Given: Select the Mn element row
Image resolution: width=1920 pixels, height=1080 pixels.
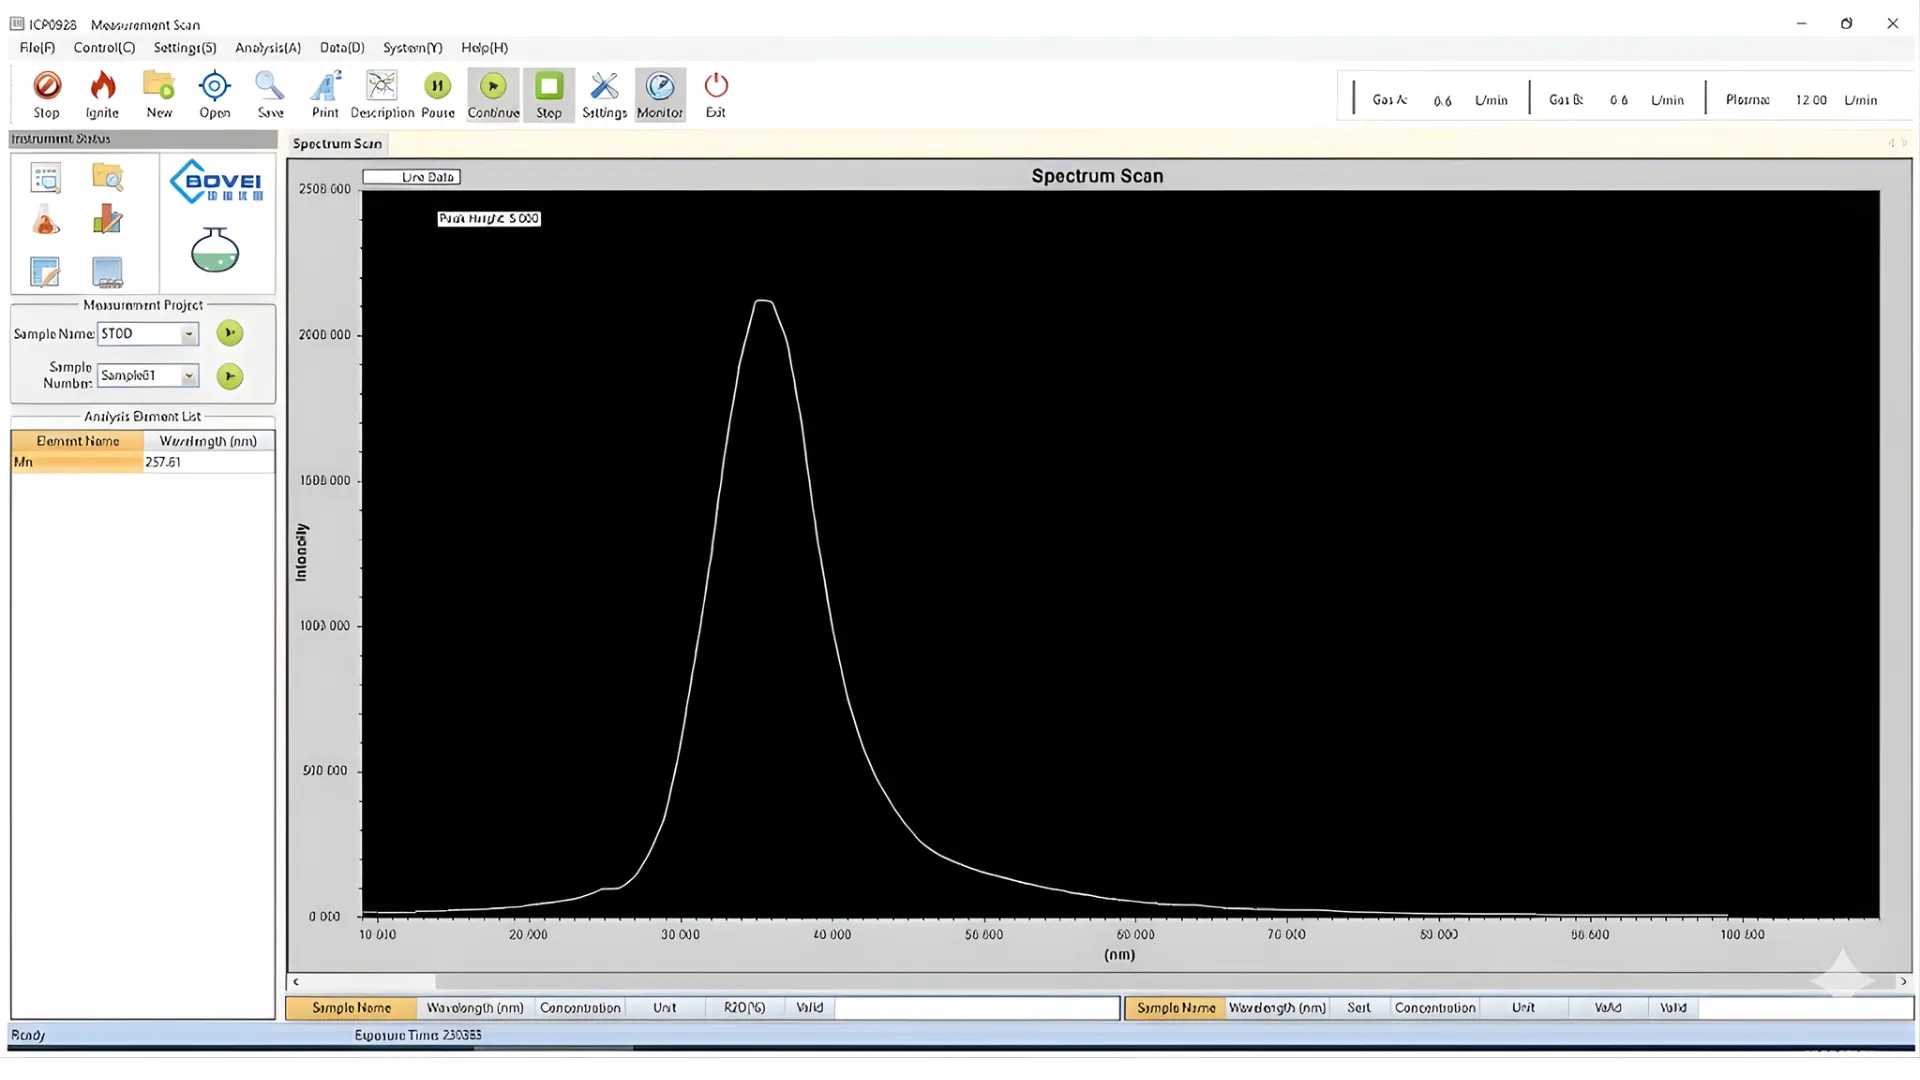Looking at the screenshot, I should [x=143, y=462].
